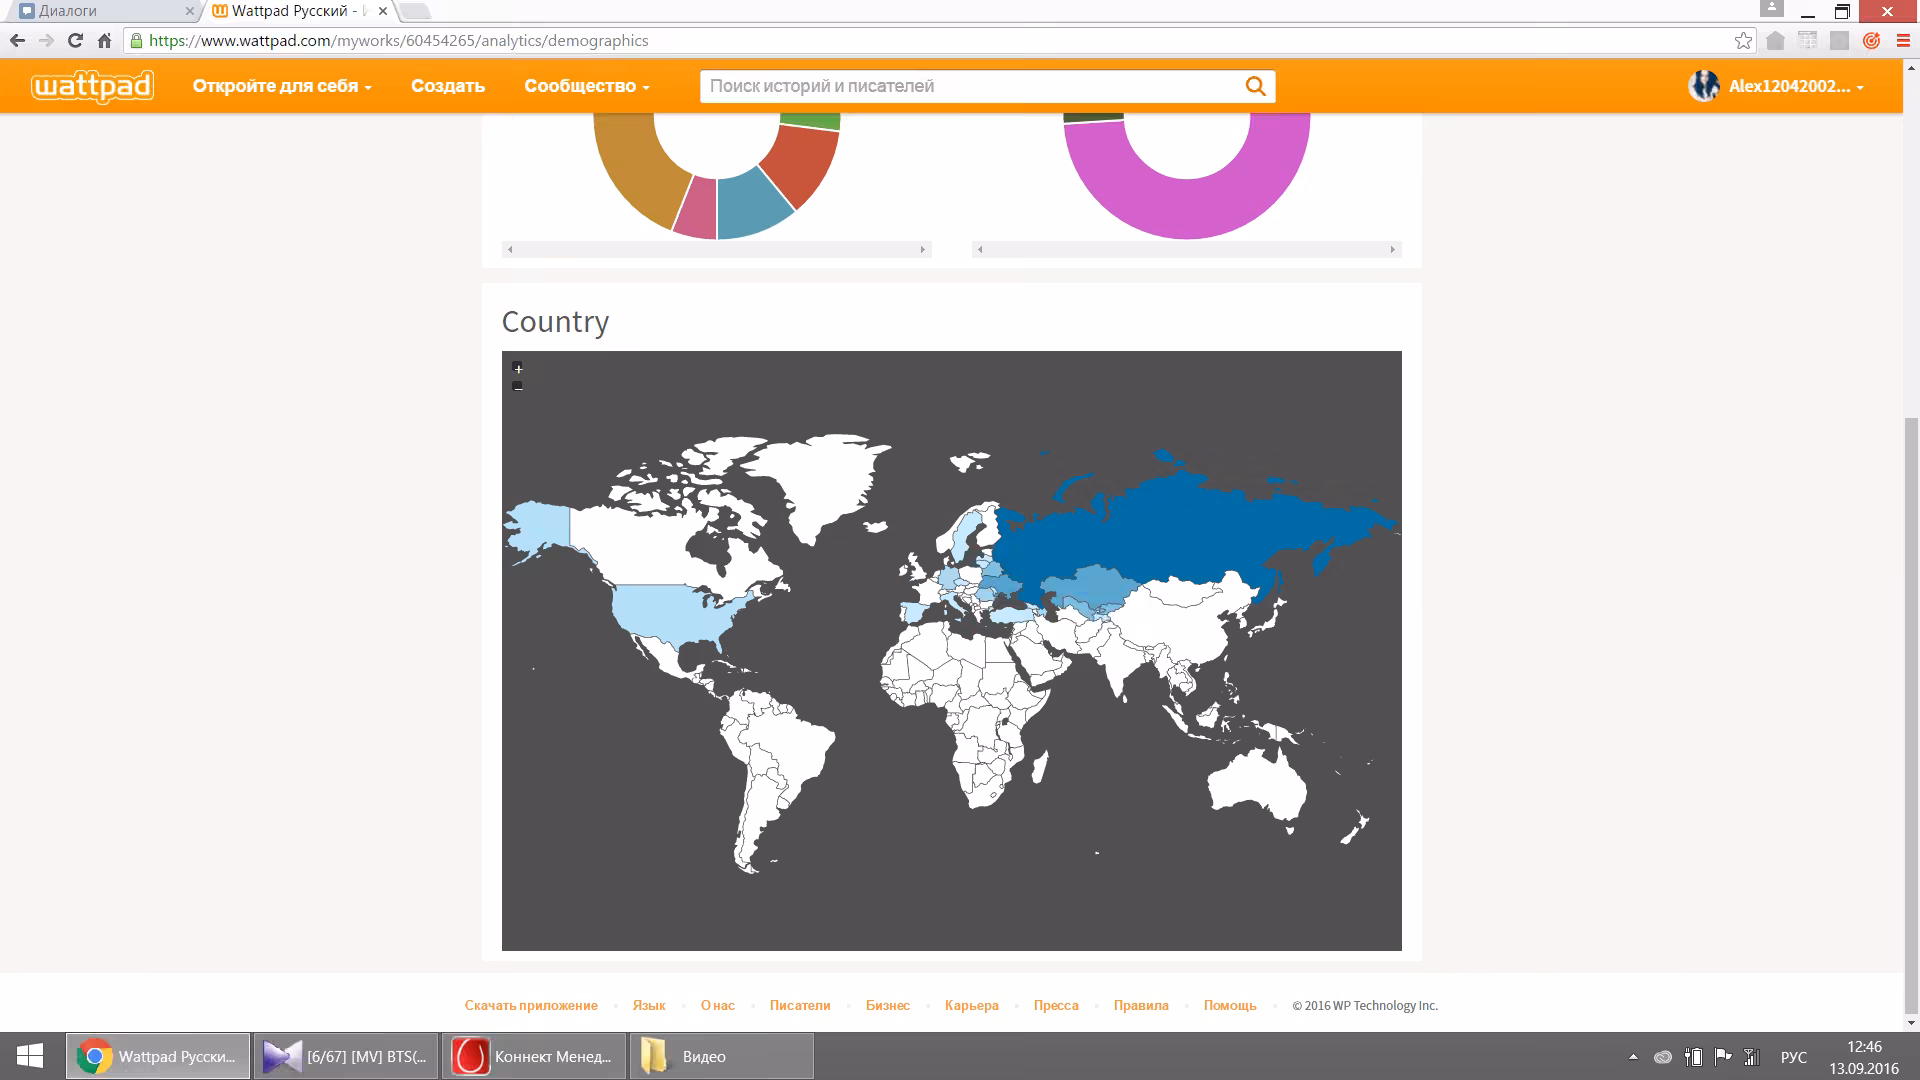This screenshot has width=1920, height=1080.
Task: Submit search with the magnifier icon
Action: pyautogui.click(x=1255, y=86)
